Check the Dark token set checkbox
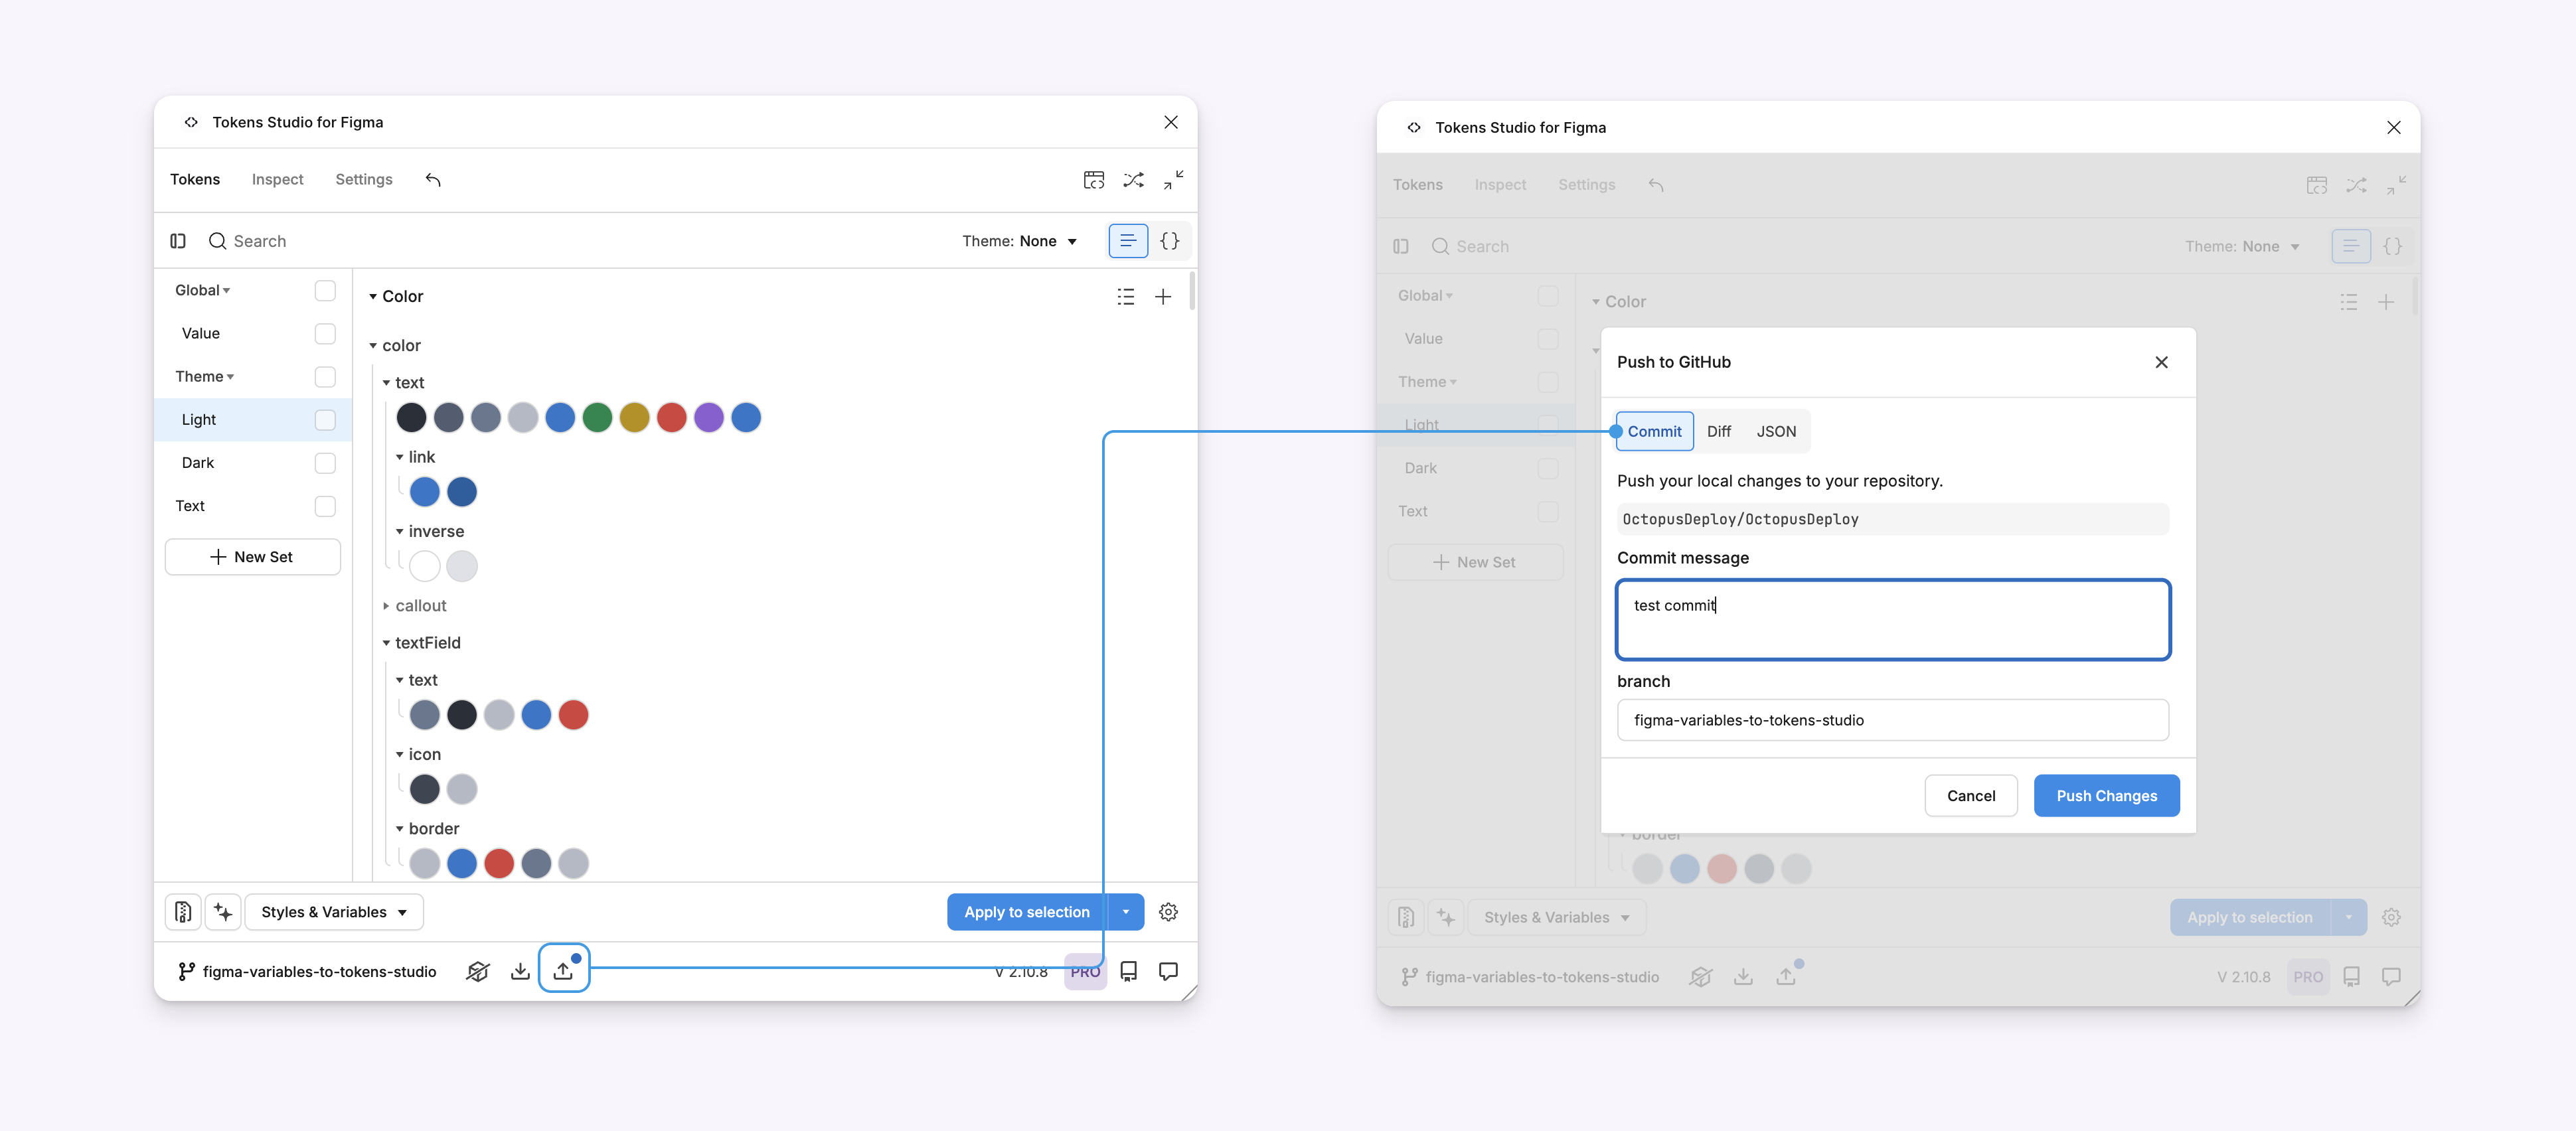Screen dimensions: 2576x1131 [325, 463]
